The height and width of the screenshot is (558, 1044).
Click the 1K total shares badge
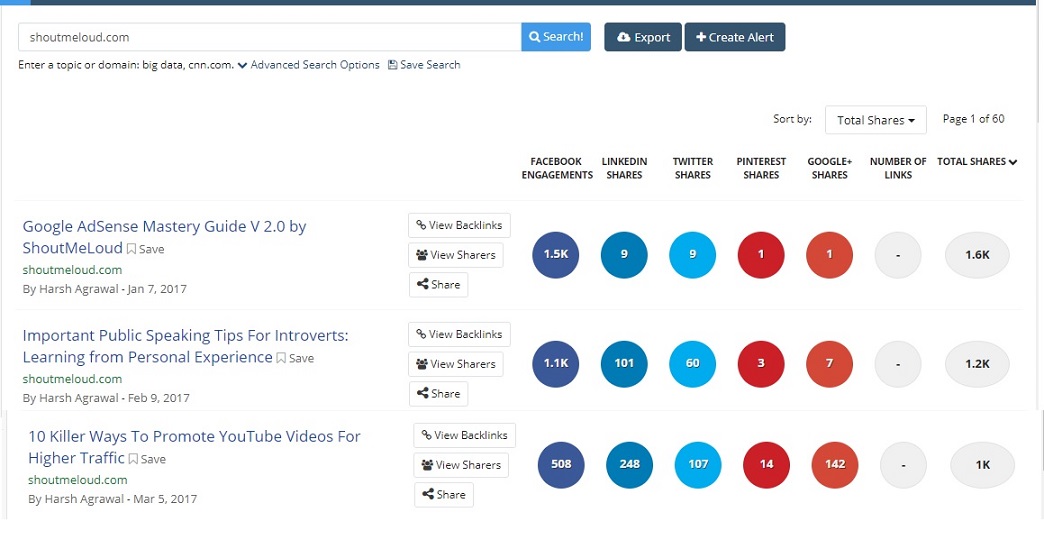[x=983, y=465]
